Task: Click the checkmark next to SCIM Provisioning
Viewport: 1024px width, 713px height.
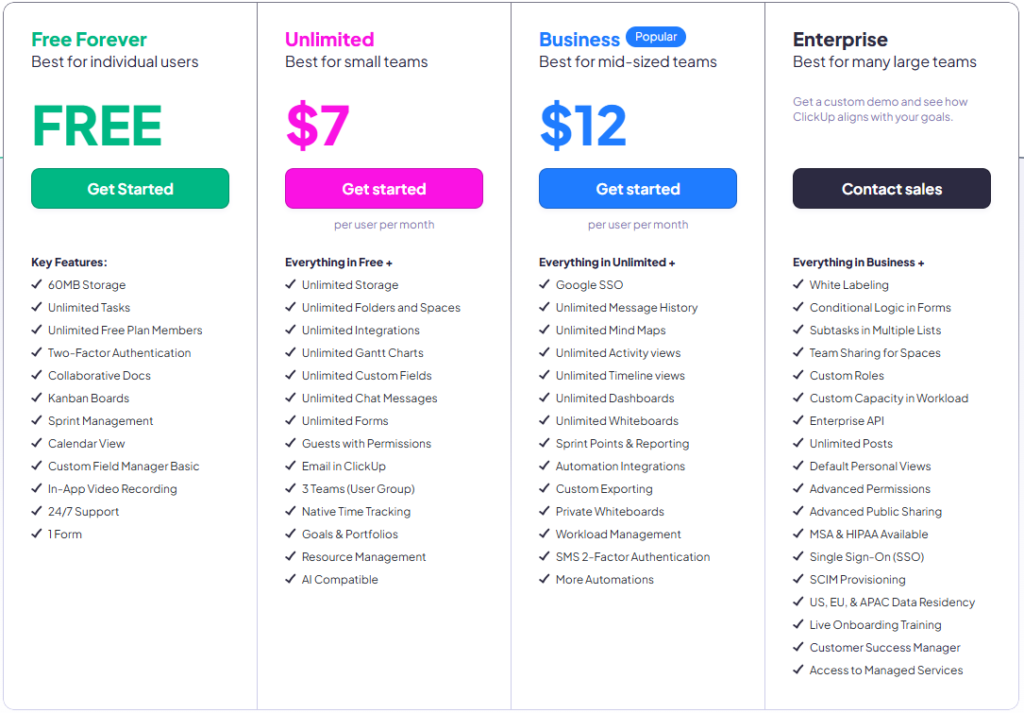Action: [x=798, y=579]
